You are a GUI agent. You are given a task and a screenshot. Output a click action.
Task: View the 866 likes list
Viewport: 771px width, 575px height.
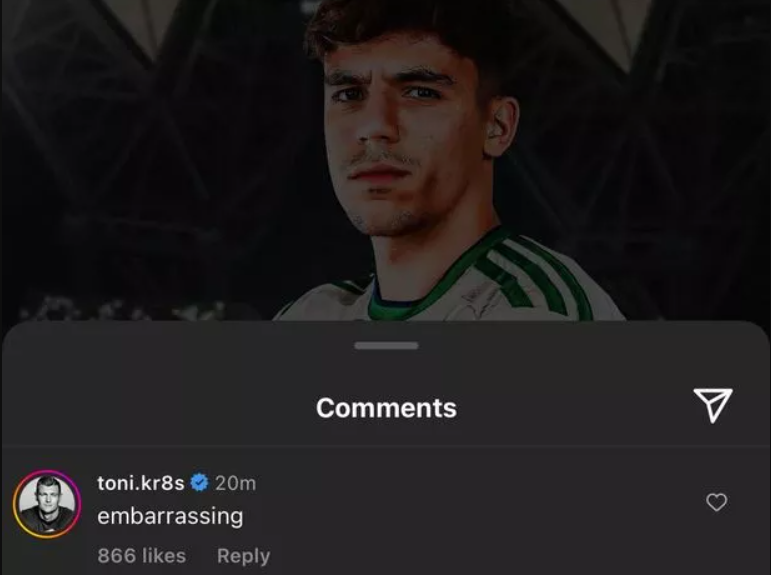pos(142,556)
